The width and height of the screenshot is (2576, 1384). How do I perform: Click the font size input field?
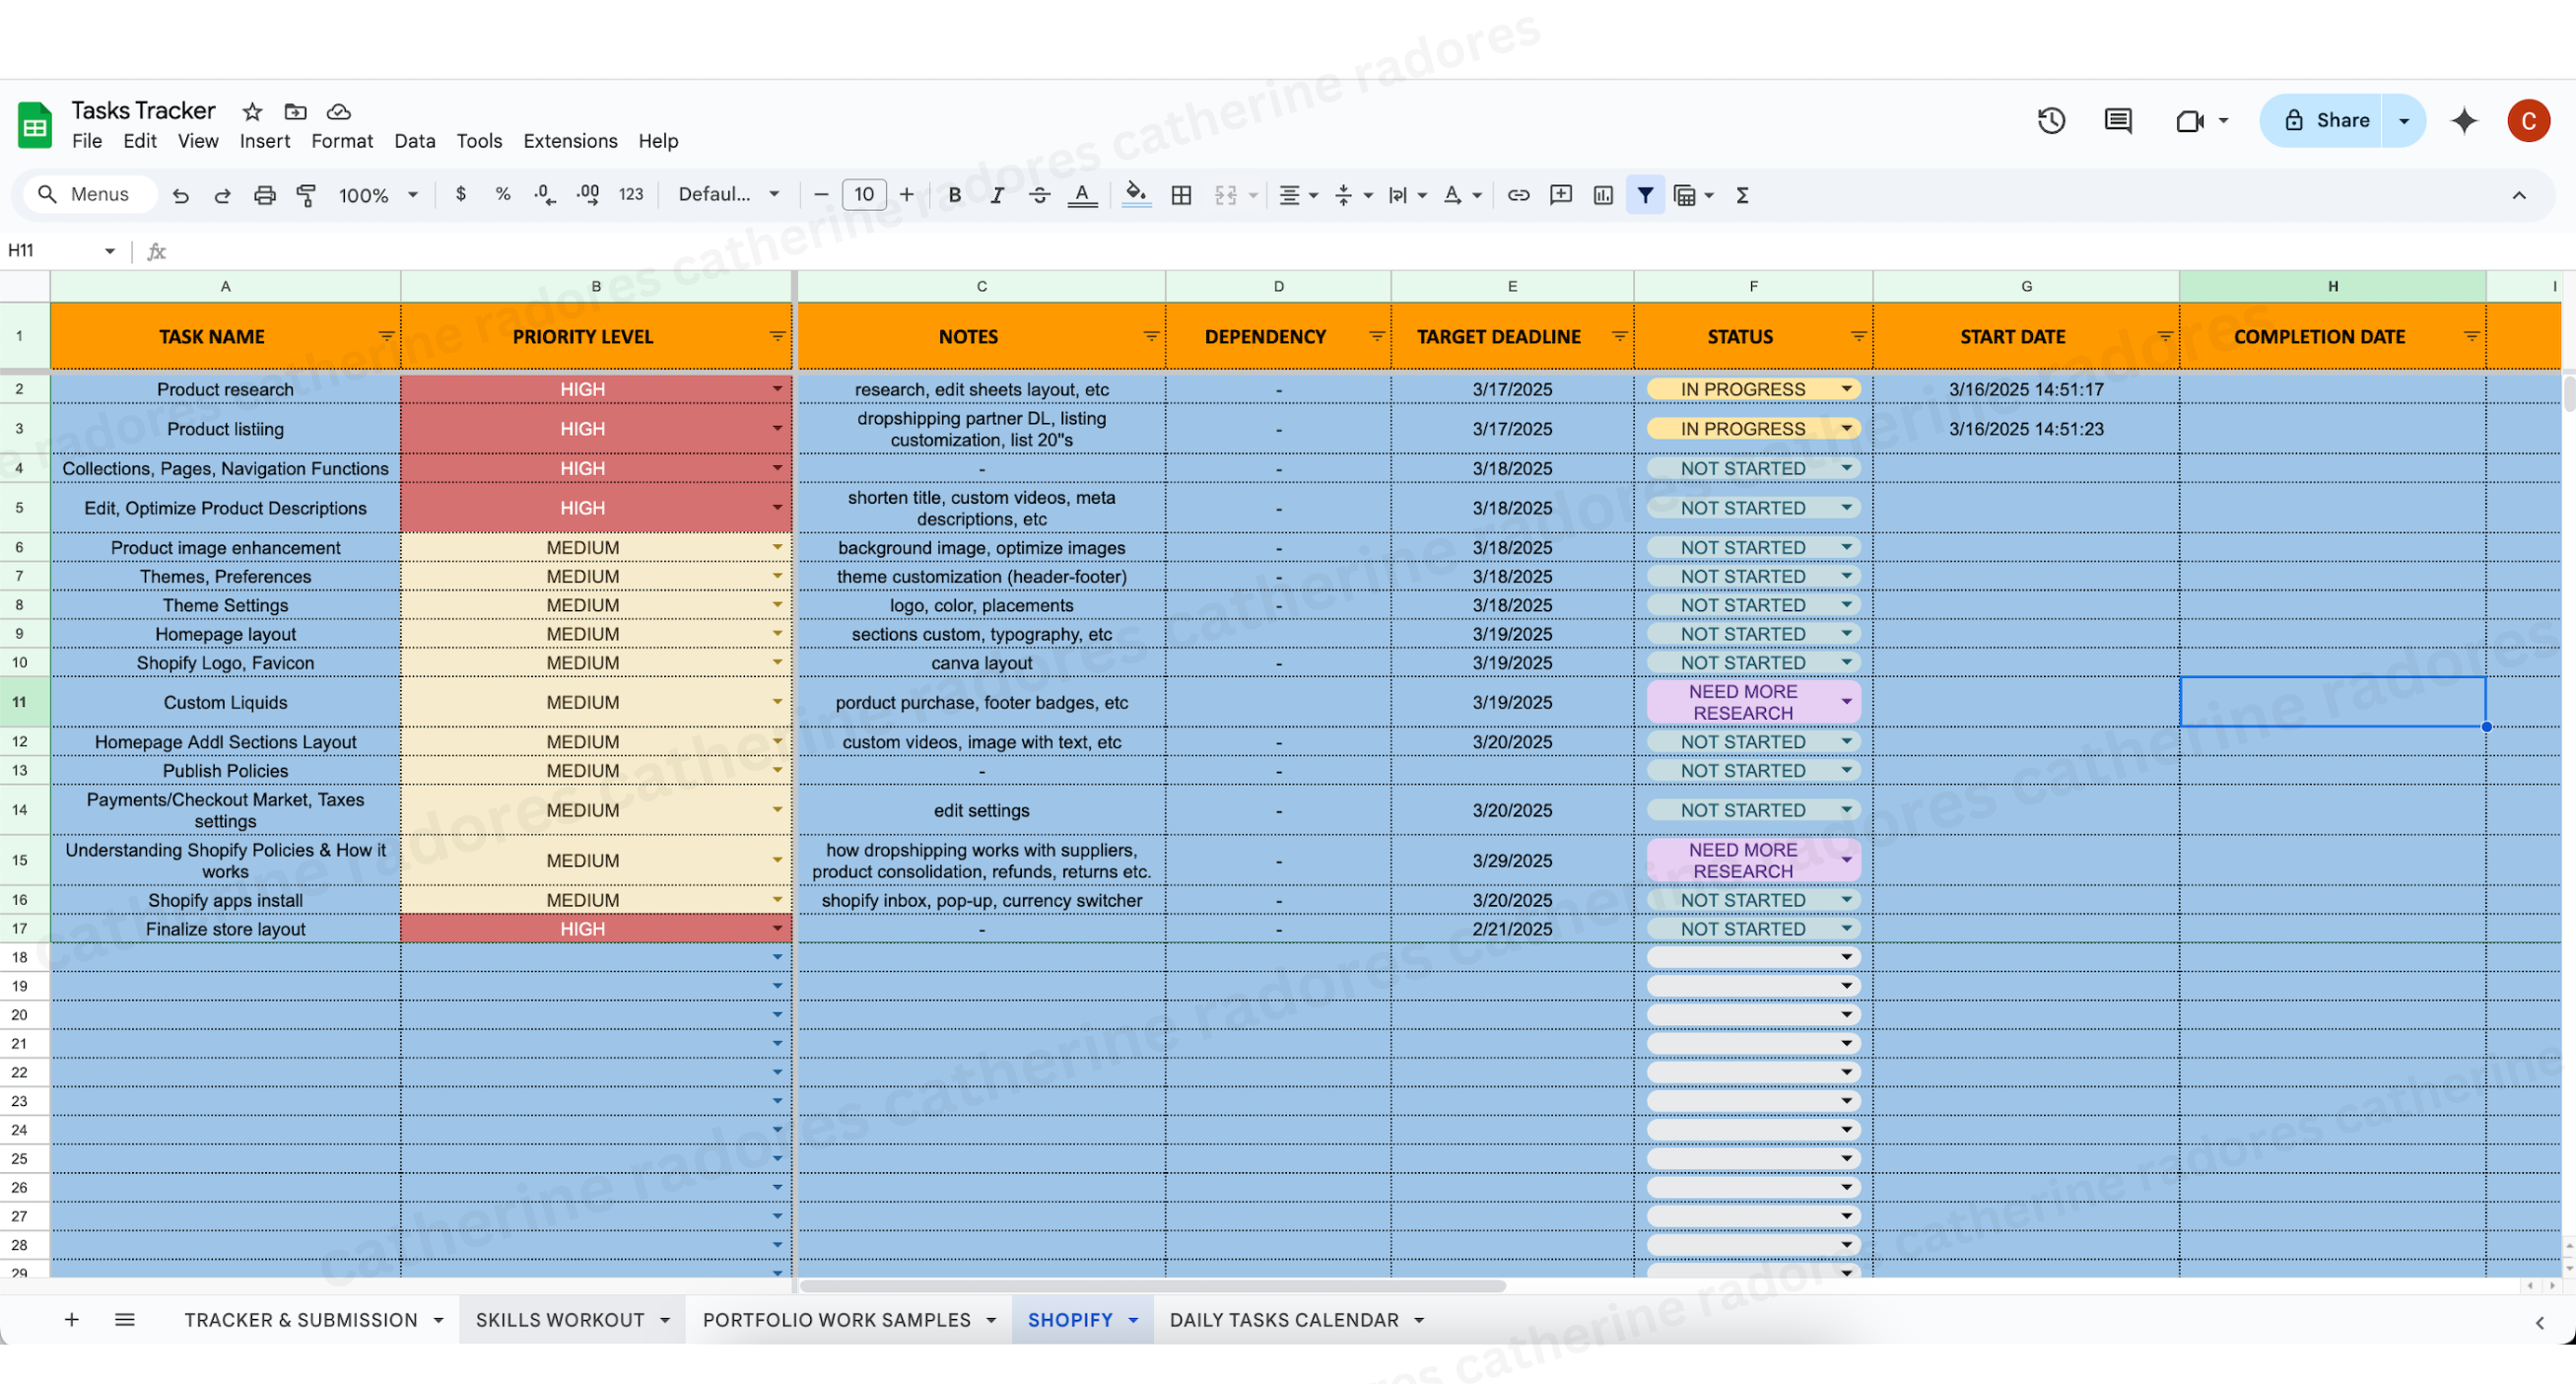tap(863, 194)
